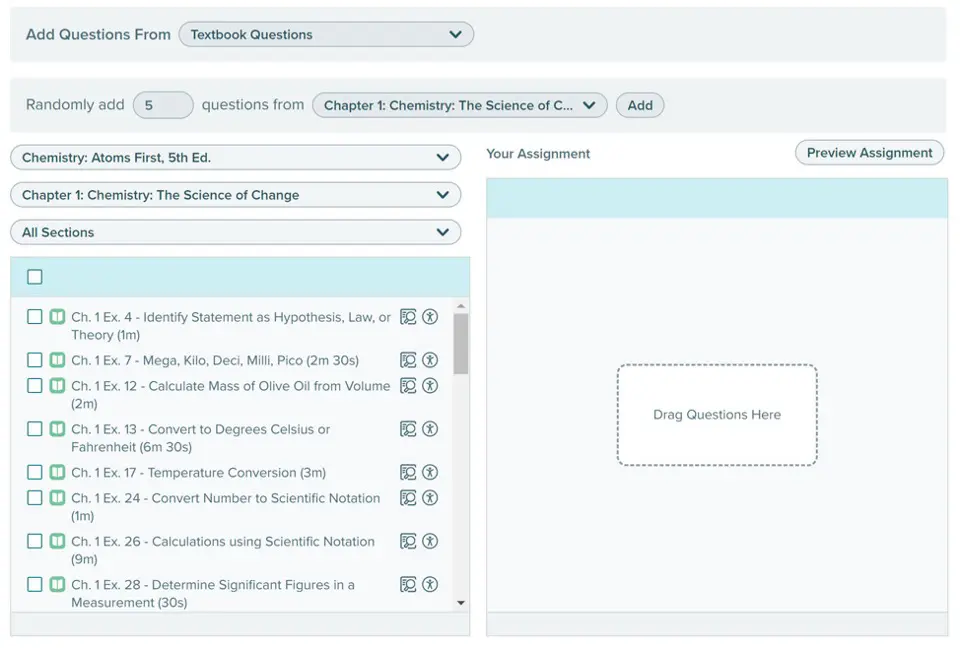Image resolution: width=960 pixels, height=648 pixels.
Task: Open preview icon for Ch. 1 Ex. 28
Action: point(408,584)
